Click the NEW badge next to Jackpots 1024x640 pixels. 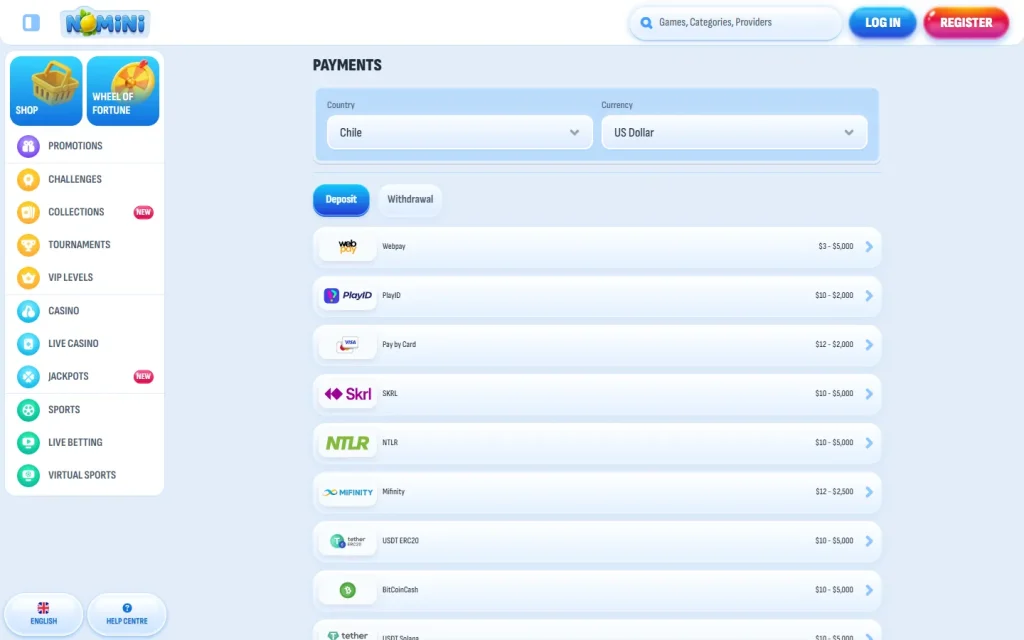(144, 376)
